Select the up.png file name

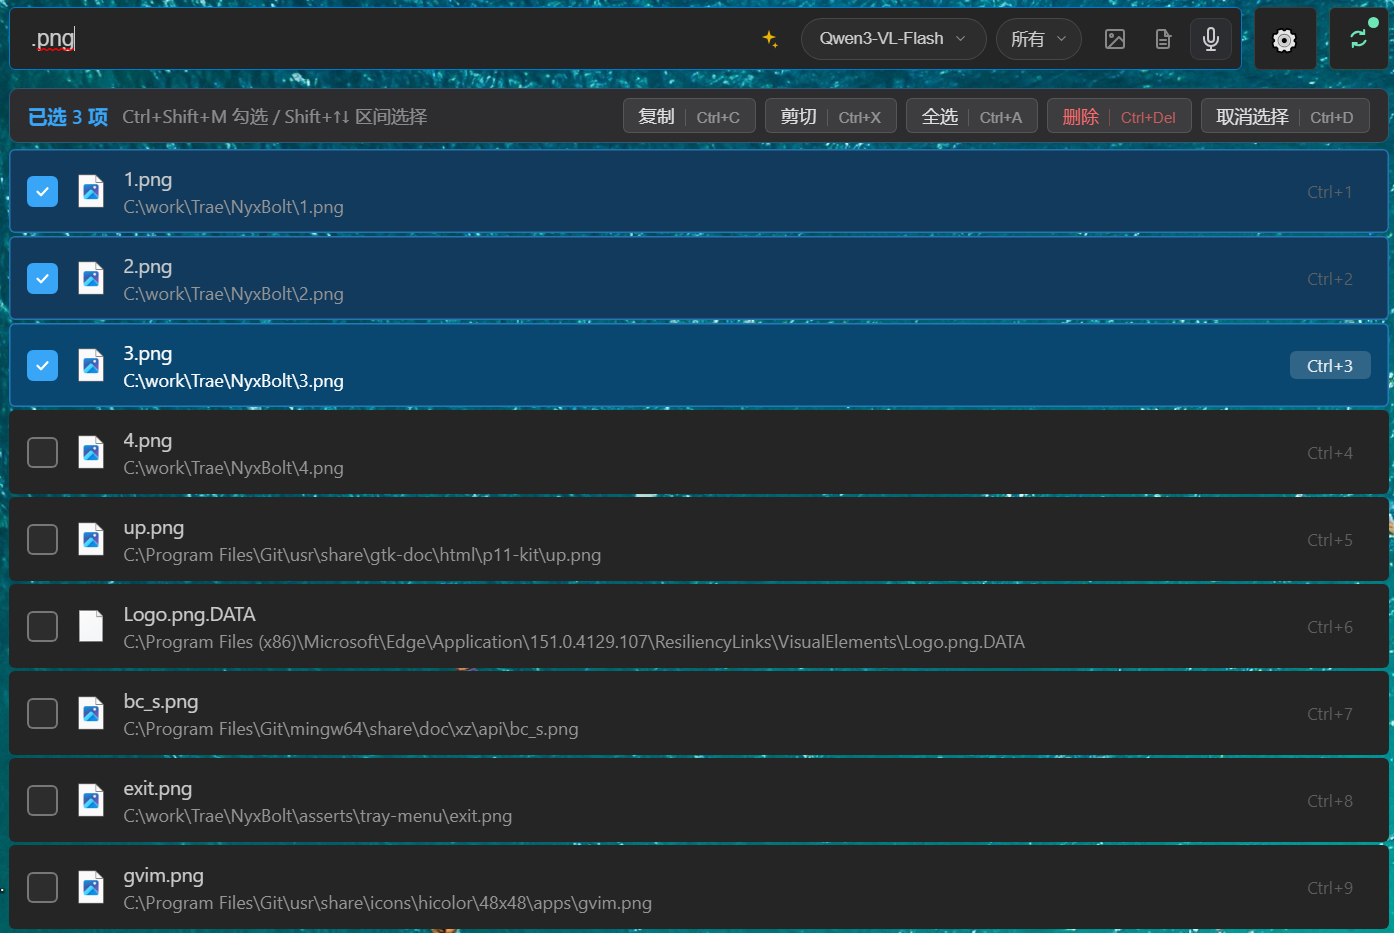[x=154, y=527]
